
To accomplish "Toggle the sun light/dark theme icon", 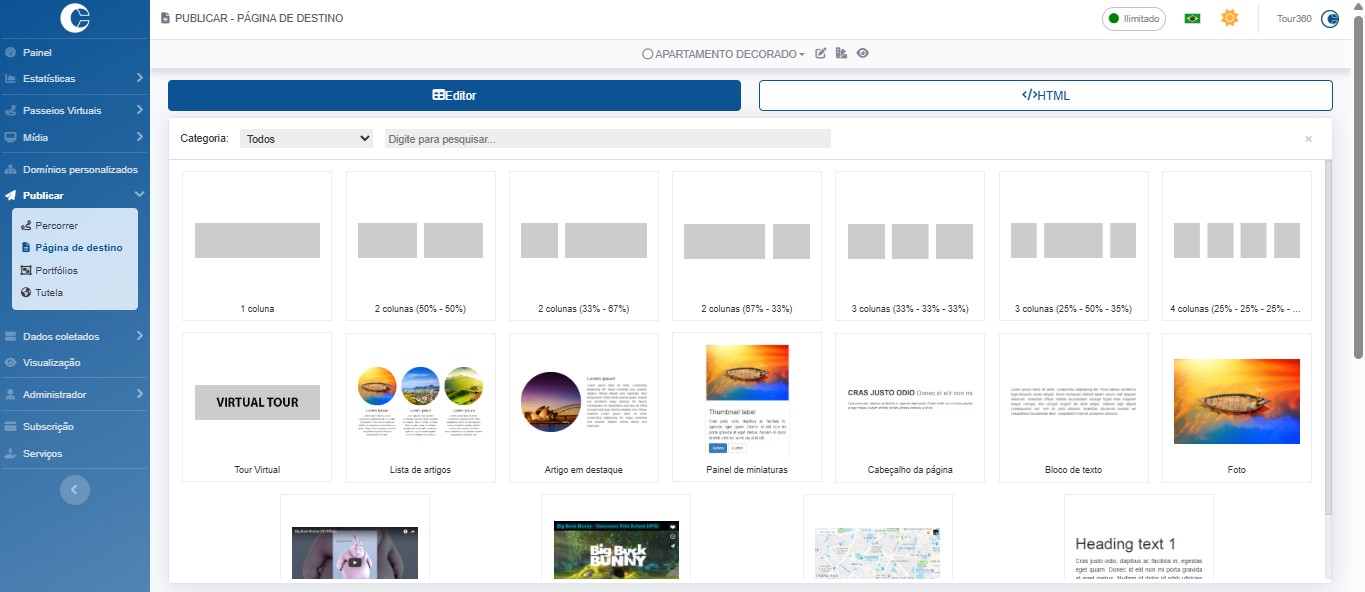I will click(x=1229, y=18).
